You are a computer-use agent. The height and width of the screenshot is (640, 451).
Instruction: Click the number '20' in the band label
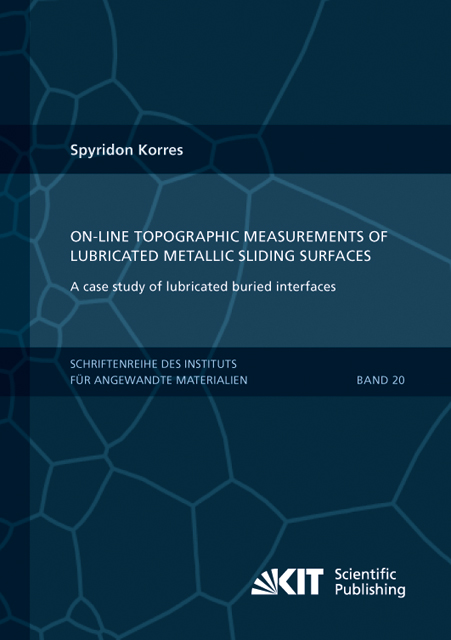[x=398, y=380]
